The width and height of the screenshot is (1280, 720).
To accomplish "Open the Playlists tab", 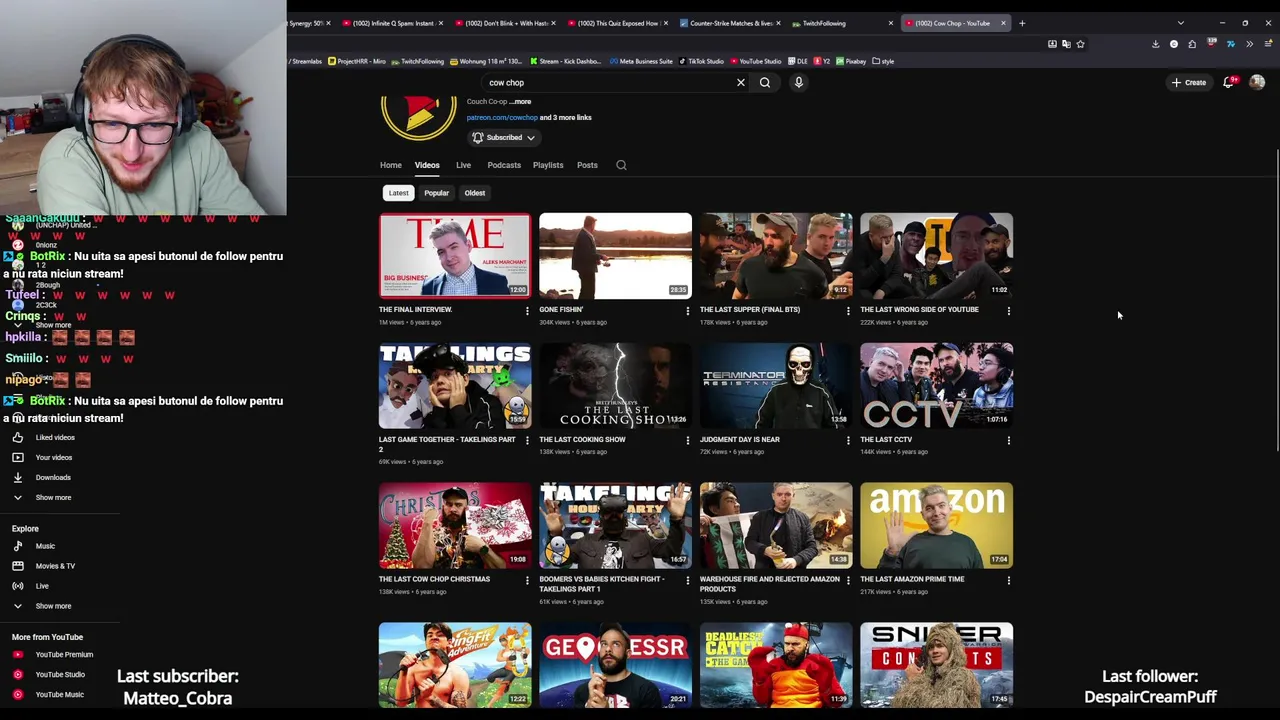I will point(548,165).
